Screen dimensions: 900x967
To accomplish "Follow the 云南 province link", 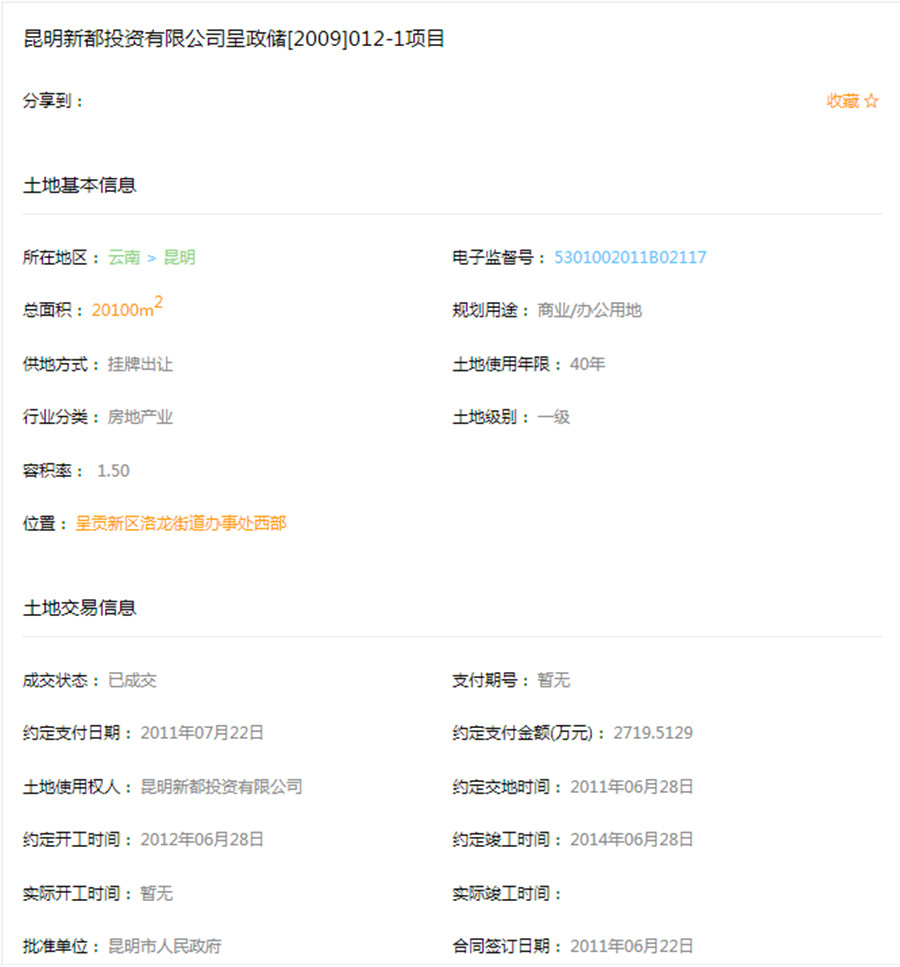I will (x=125, y=257).
